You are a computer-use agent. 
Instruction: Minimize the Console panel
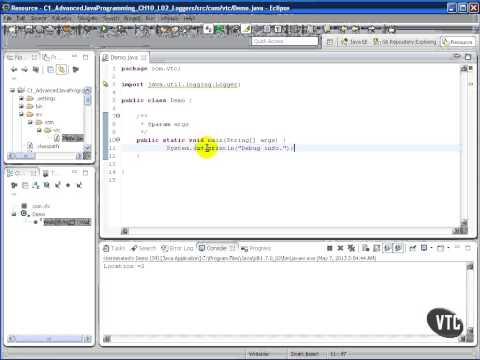457,247
